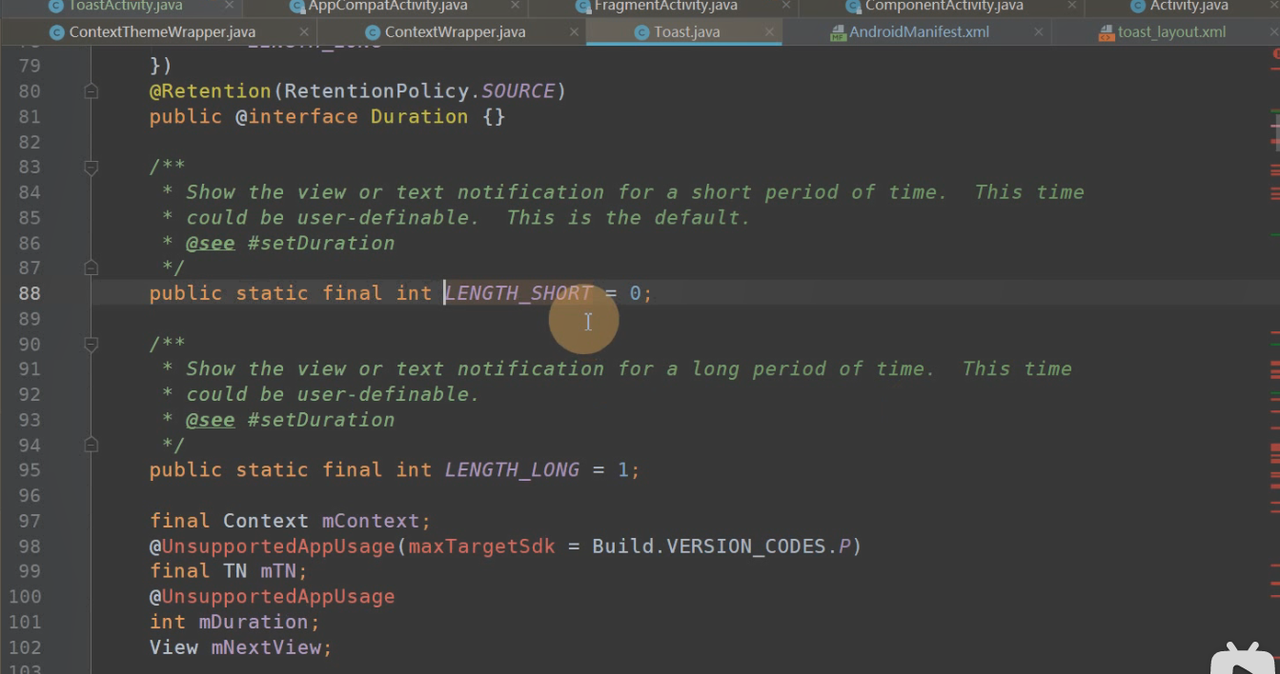Click the class icon on ContextThemeWrapper.java tab
Viewport: 1280px width, 674px height.
pyautogui.click(x=55, y=32)
